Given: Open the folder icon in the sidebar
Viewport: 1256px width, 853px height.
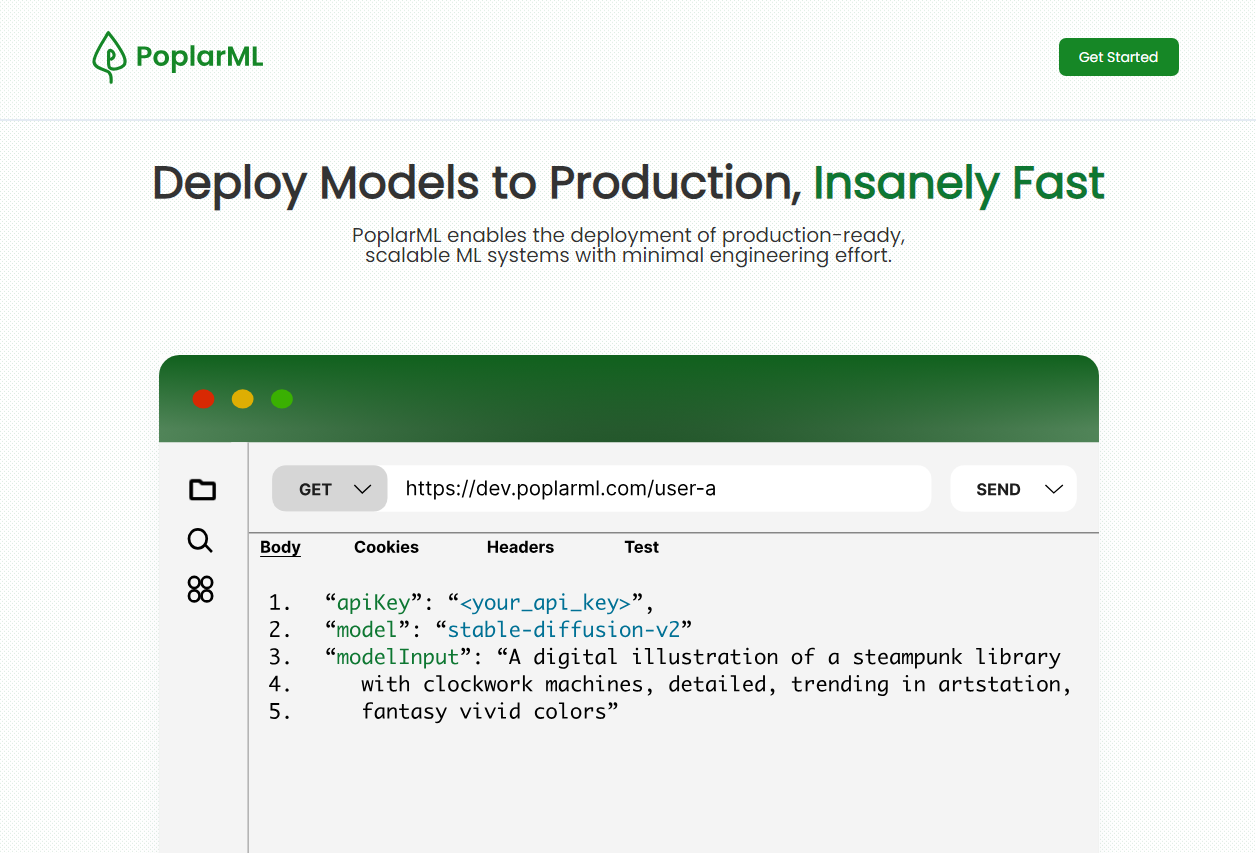Looking at the screenshot, I should (x=202, y=489).
